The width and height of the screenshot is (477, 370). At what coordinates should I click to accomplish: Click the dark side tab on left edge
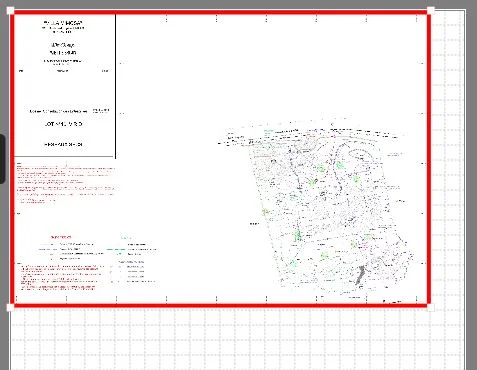point(2,159)
